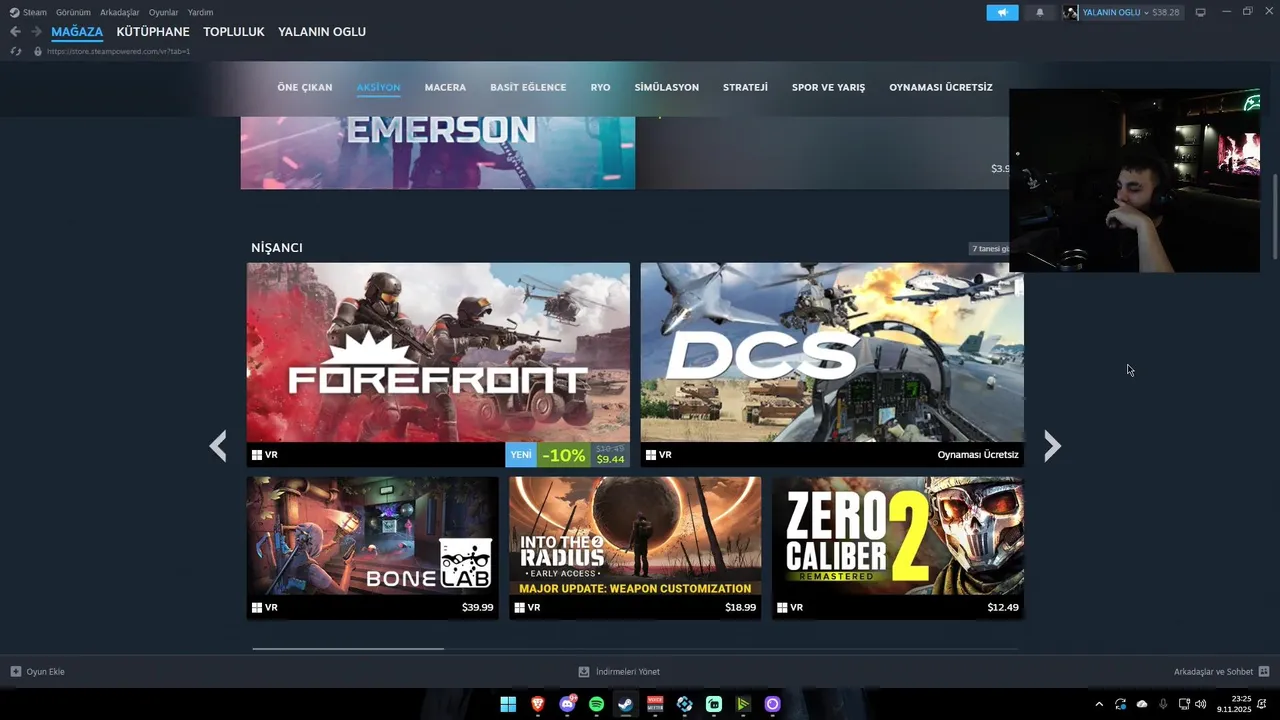Open Arkadaşlar ve Sohbet
The image size is (1280, 720).
(1221, 672)
